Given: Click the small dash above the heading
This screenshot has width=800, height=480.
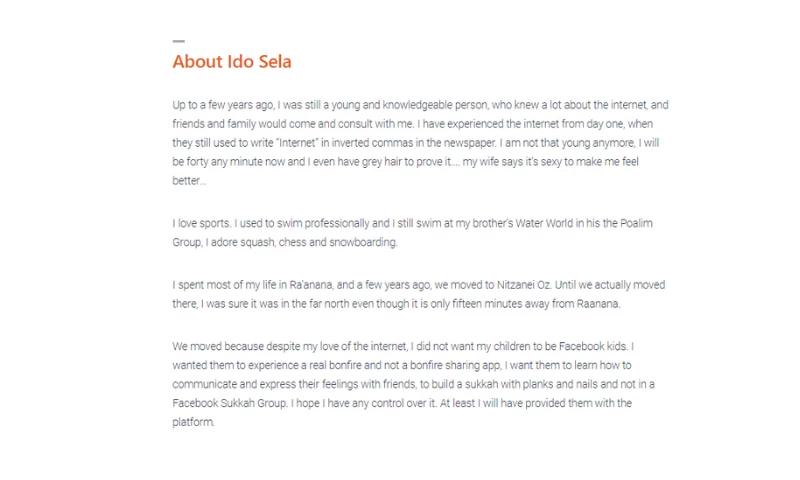Looking at the screenshot, I should point(178,41).
